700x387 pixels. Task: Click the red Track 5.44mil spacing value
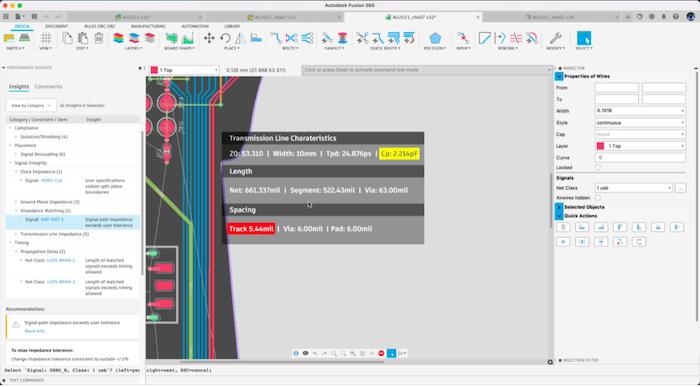251,229
